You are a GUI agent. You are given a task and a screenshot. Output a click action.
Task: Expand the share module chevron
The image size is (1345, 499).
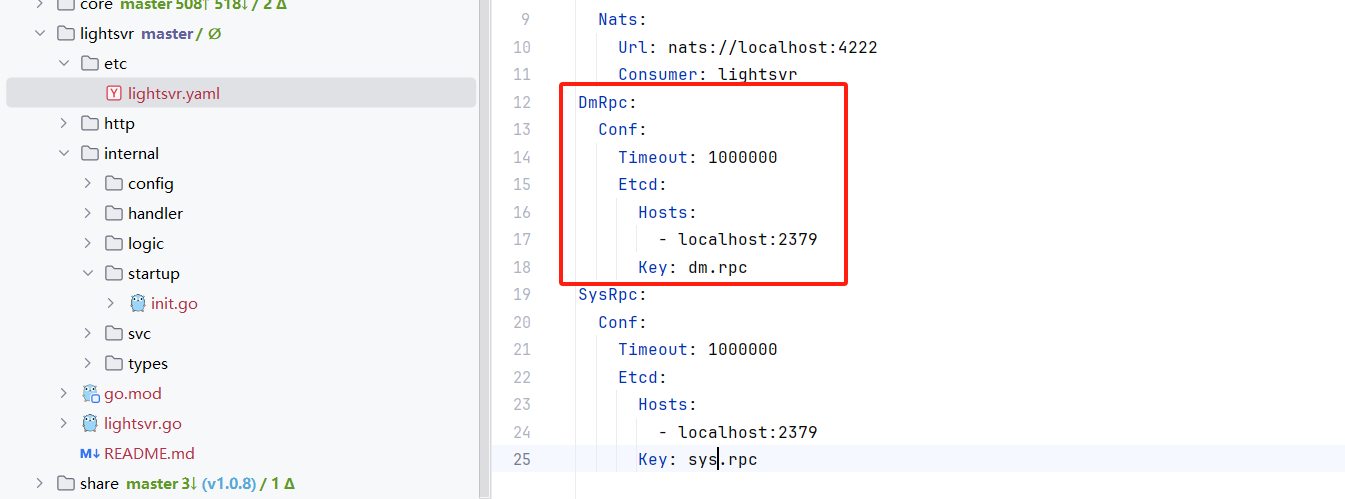[40, 484]
